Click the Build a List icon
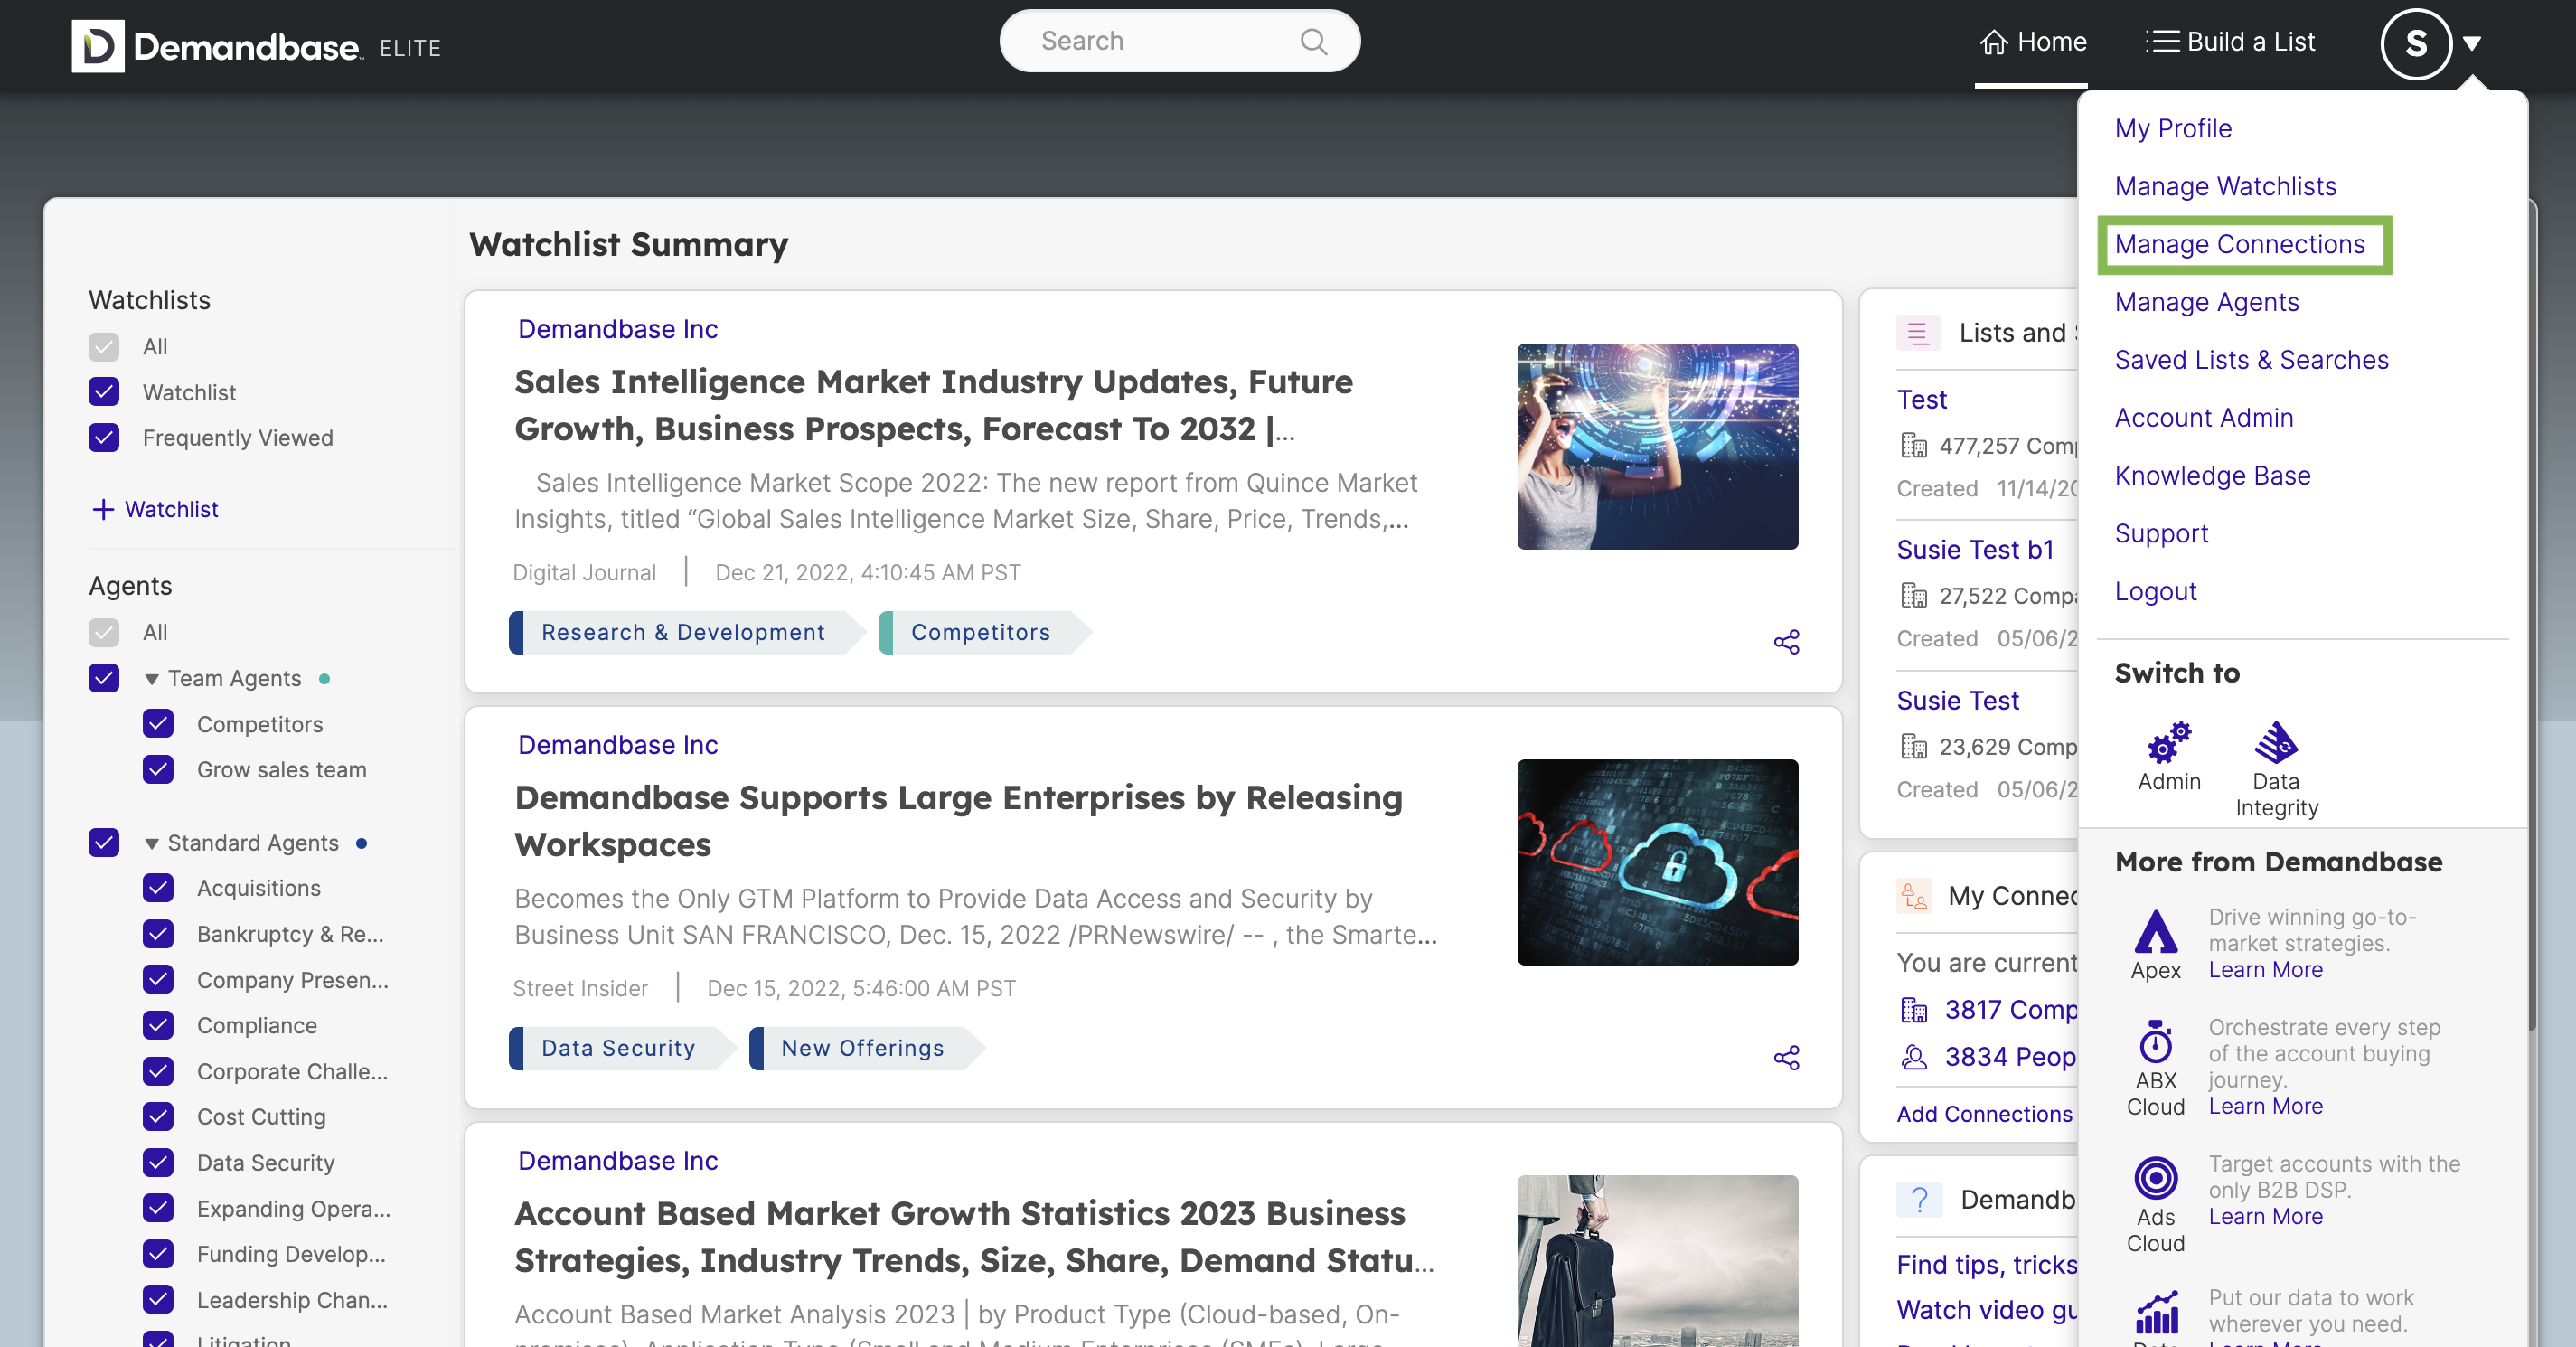Viewport: 2576px width, 1347px height. pyautogui.click(x=2162, y=41)
